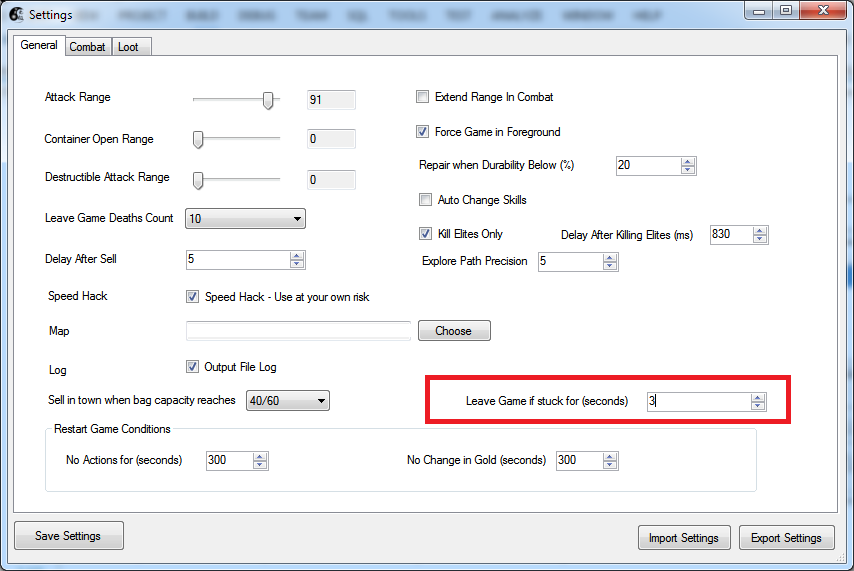Close the Settings window
Image resolution: width=854 pixels, height=571 pixels.
824,10
